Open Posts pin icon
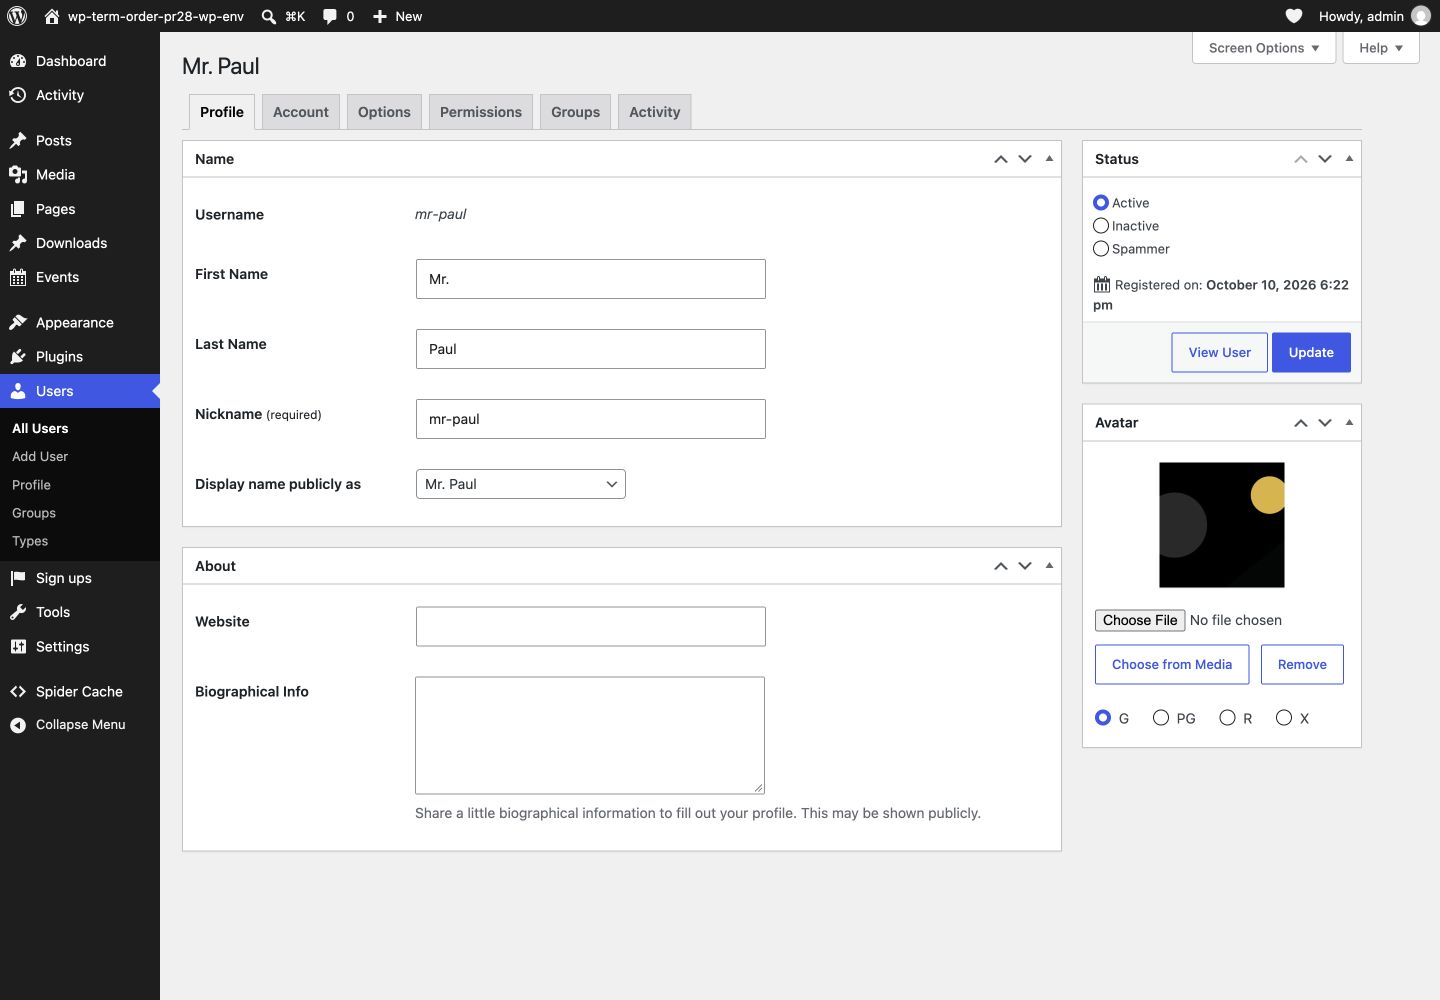1440x1000 pixels. [18, 140]
